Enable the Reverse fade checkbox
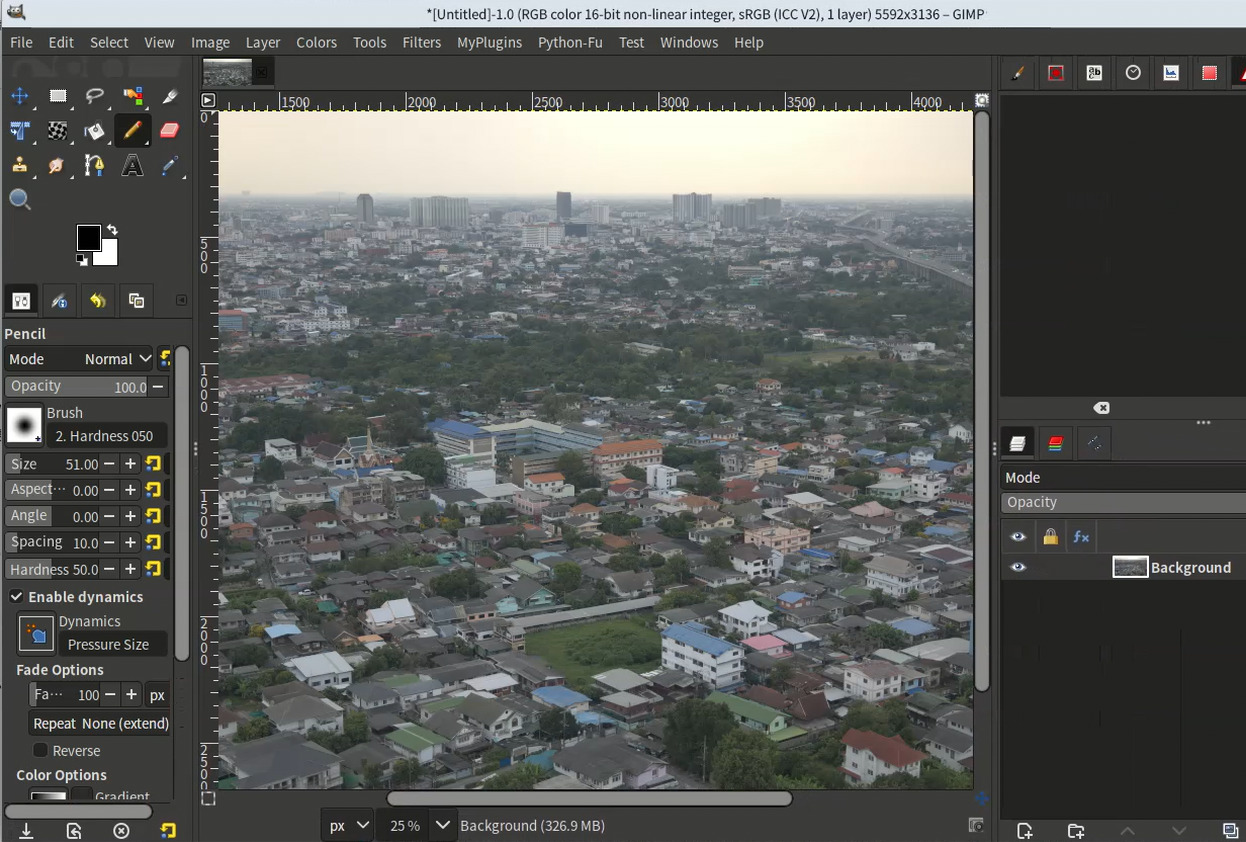 (x=41, y=750)
